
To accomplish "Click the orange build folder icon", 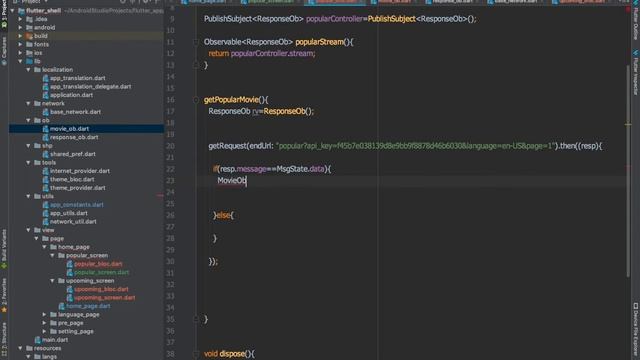I will pos(29,36).
